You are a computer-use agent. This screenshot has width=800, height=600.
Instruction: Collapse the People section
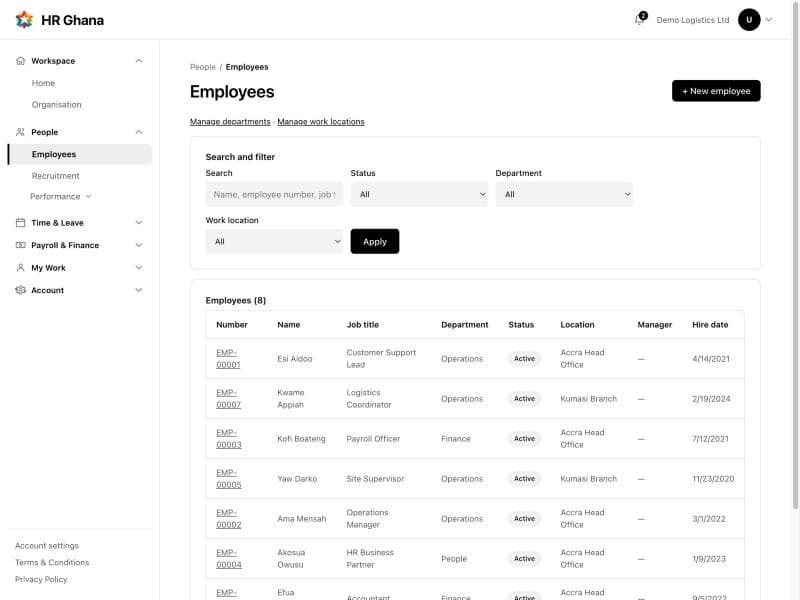[139, 132]
